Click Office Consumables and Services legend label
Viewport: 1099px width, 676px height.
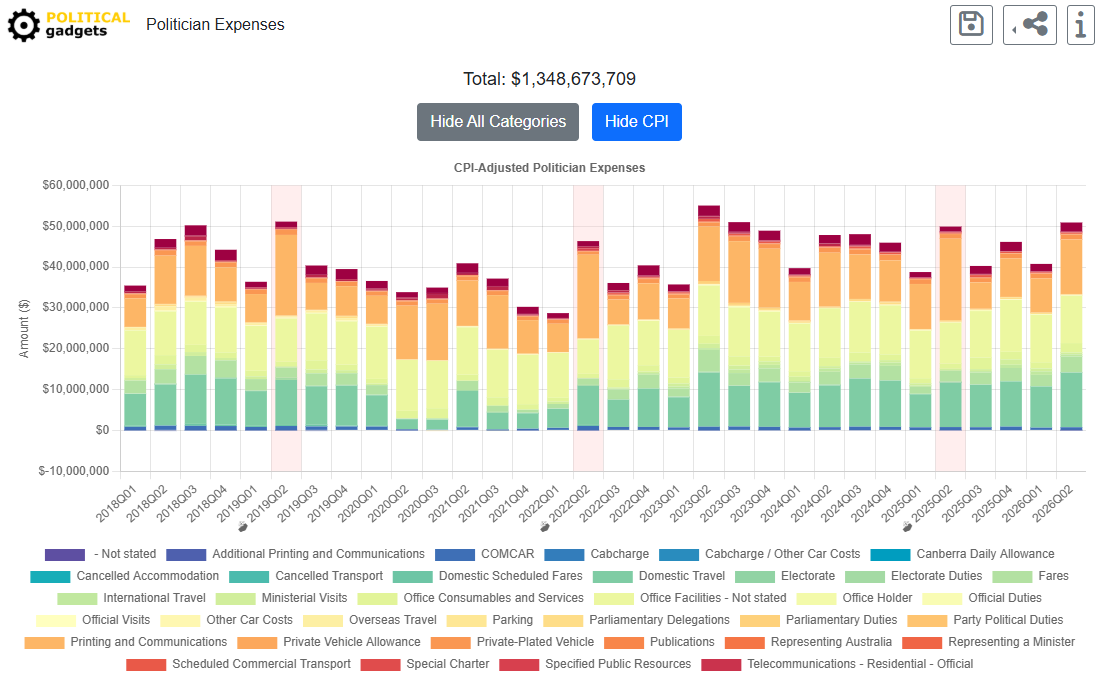493,597
